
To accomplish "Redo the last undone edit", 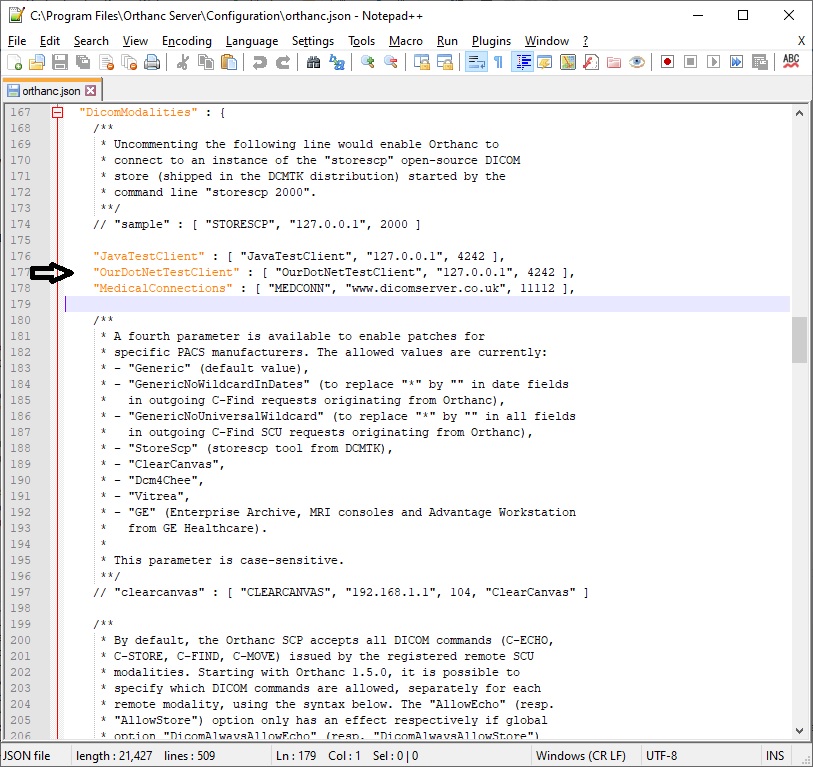I will point(281,62).
